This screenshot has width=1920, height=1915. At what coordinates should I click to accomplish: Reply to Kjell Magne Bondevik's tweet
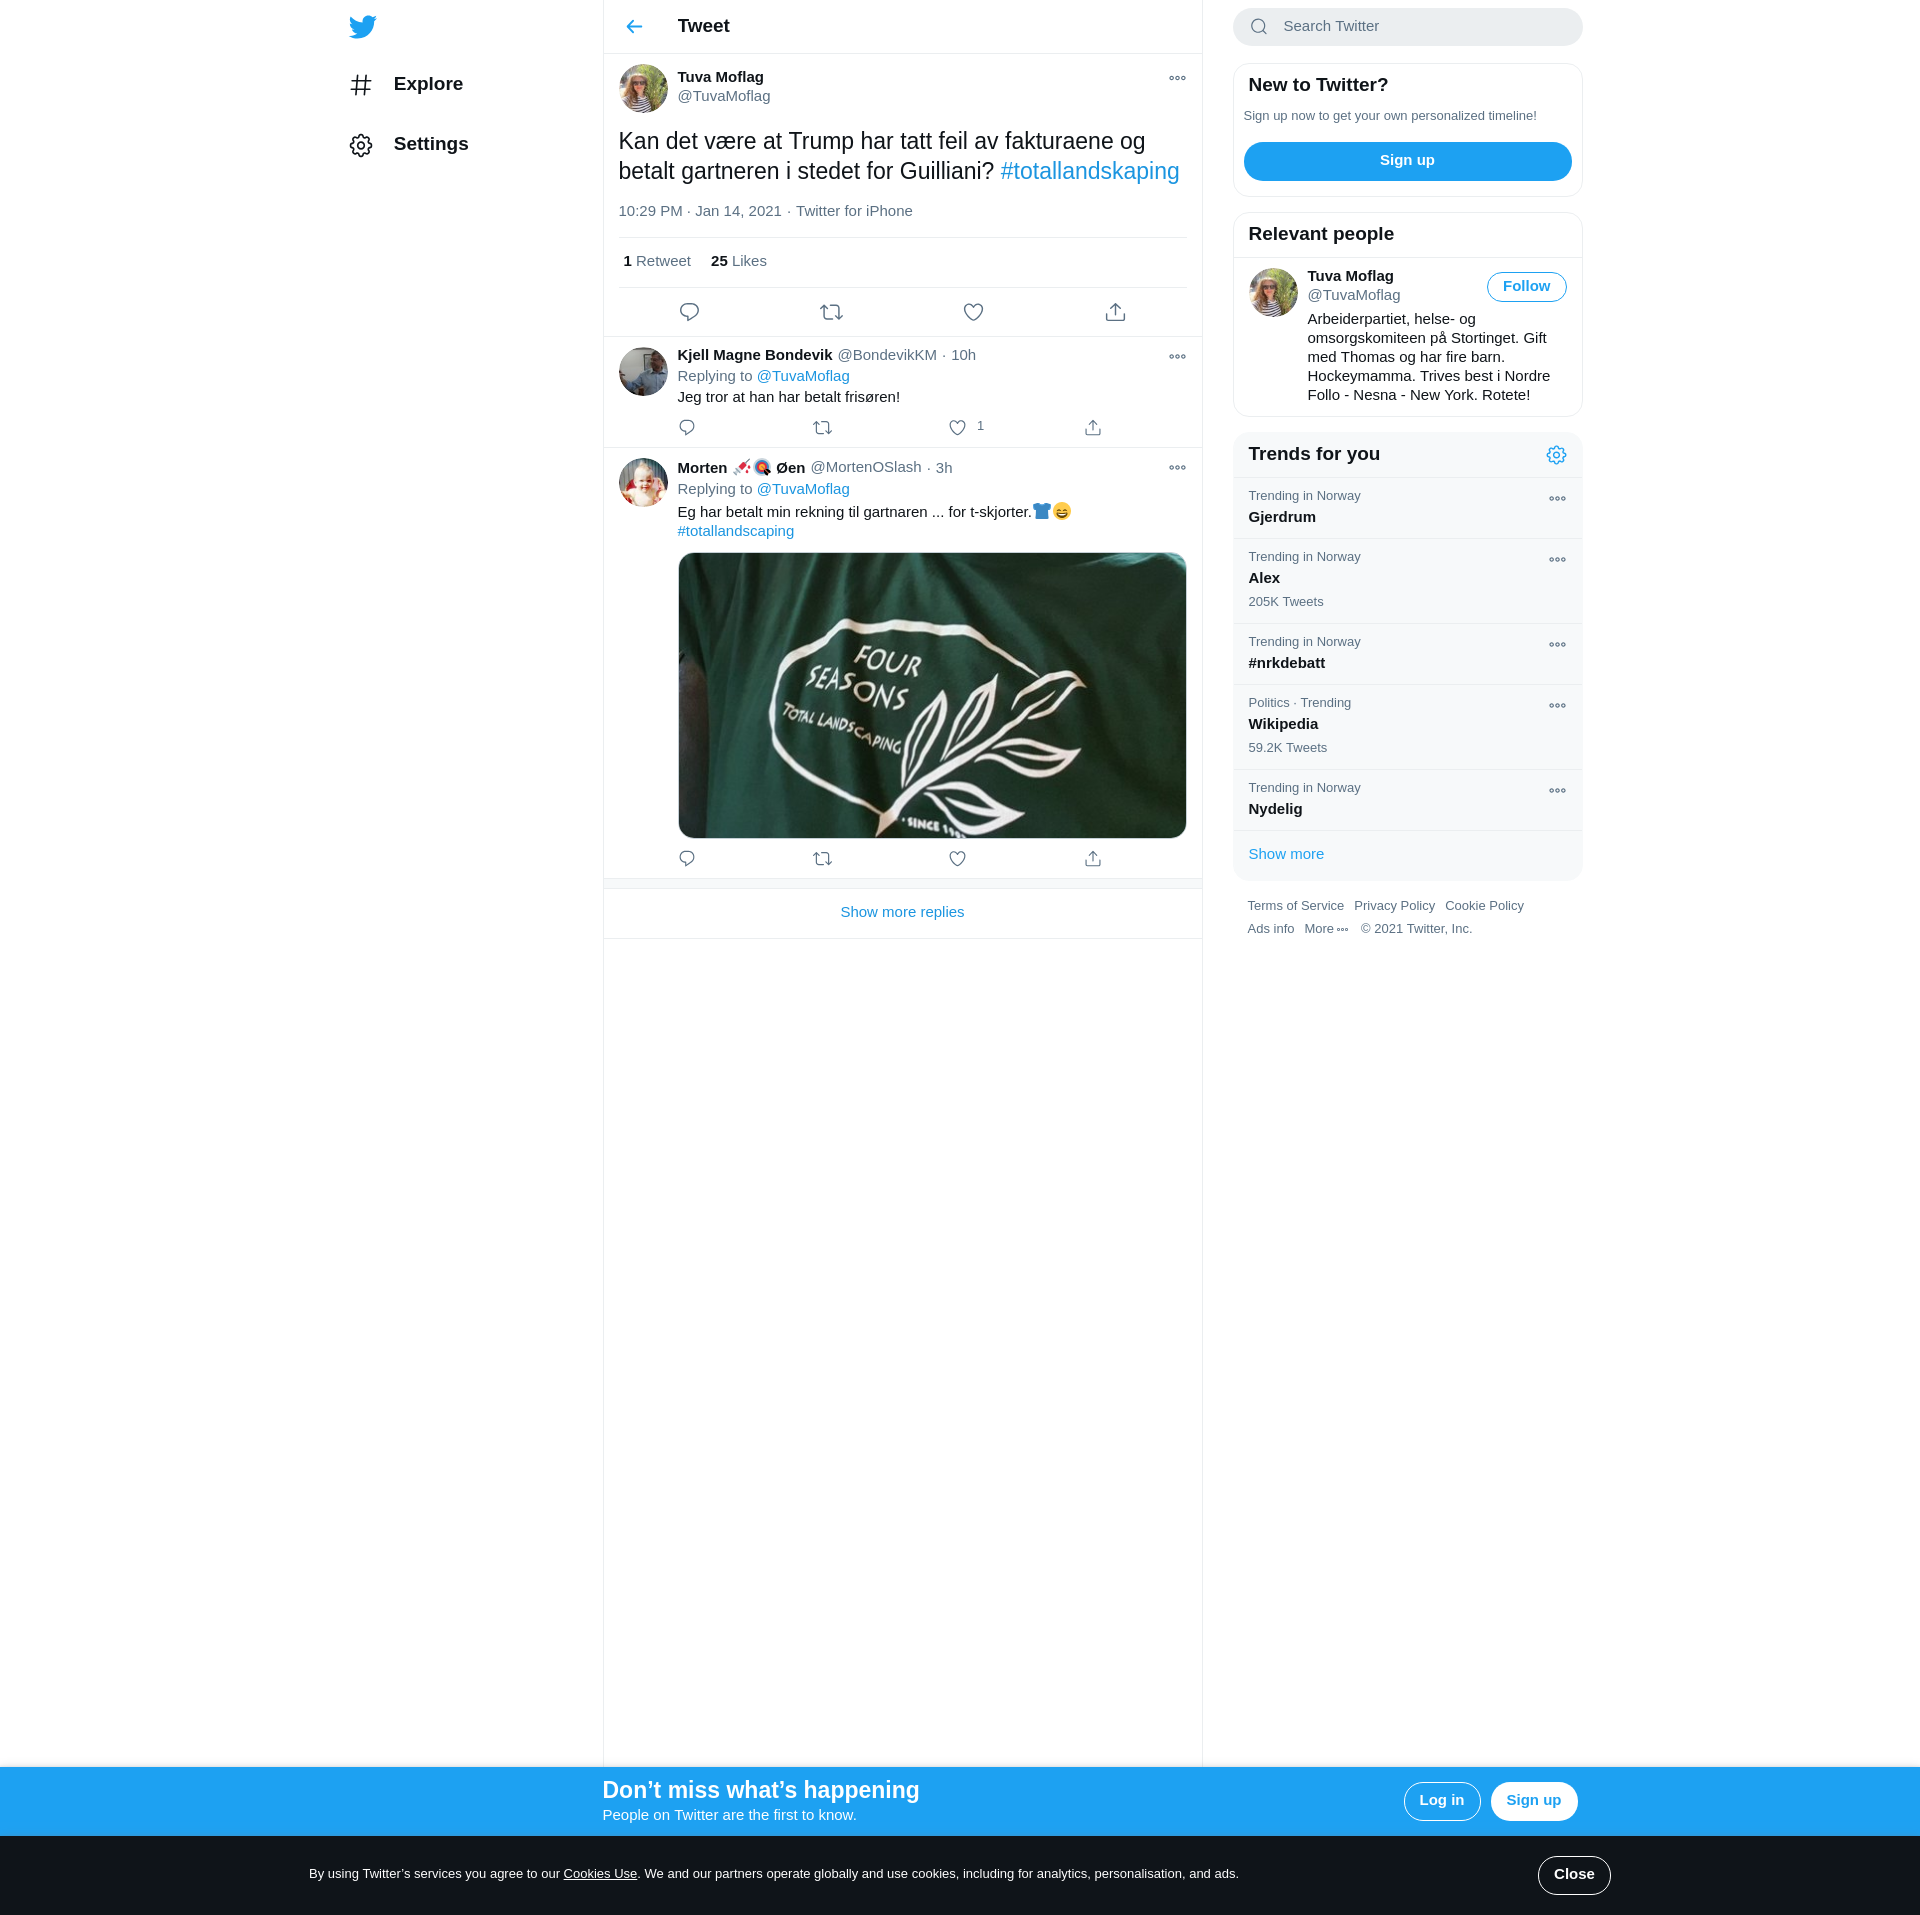pos(687,427)
